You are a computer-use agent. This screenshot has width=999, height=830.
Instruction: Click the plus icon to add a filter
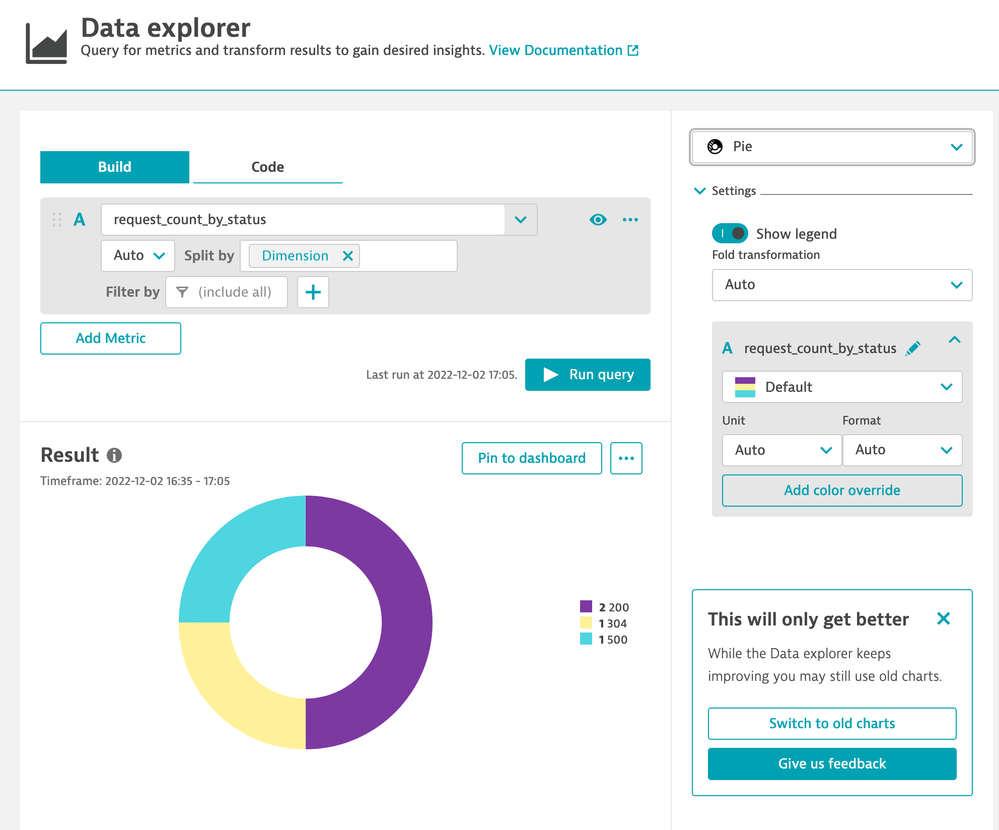(313, 292)
